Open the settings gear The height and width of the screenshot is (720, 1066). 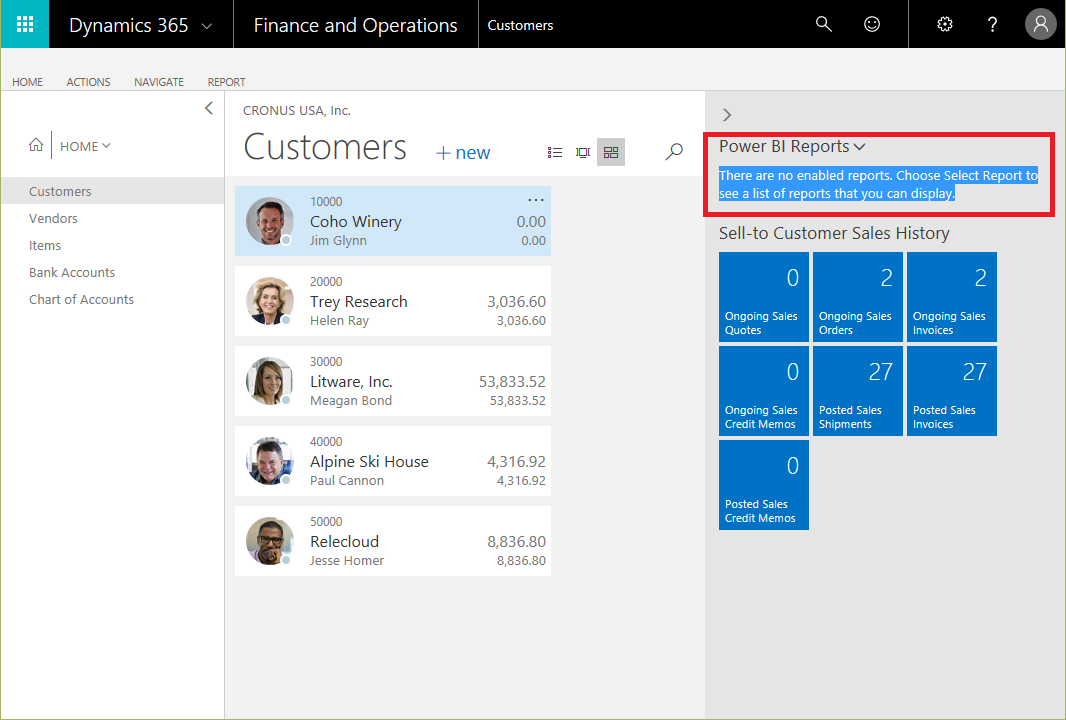tap(944, 24)
